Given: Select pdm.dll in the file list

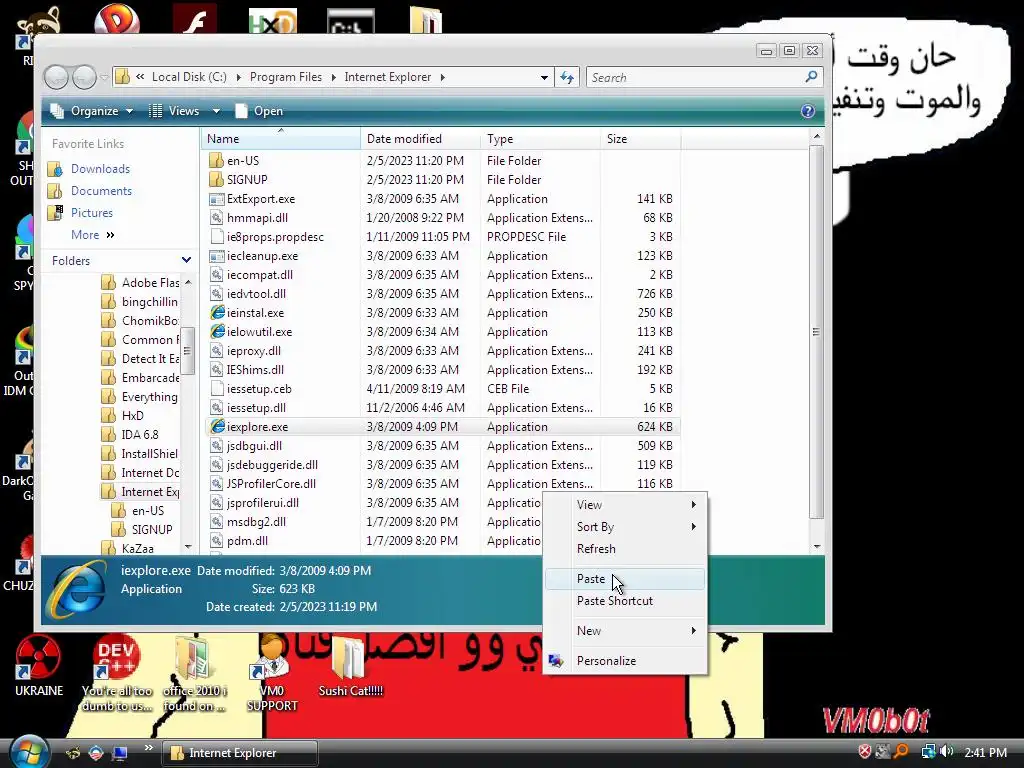Looking at the screenshot, I should 247,541.
